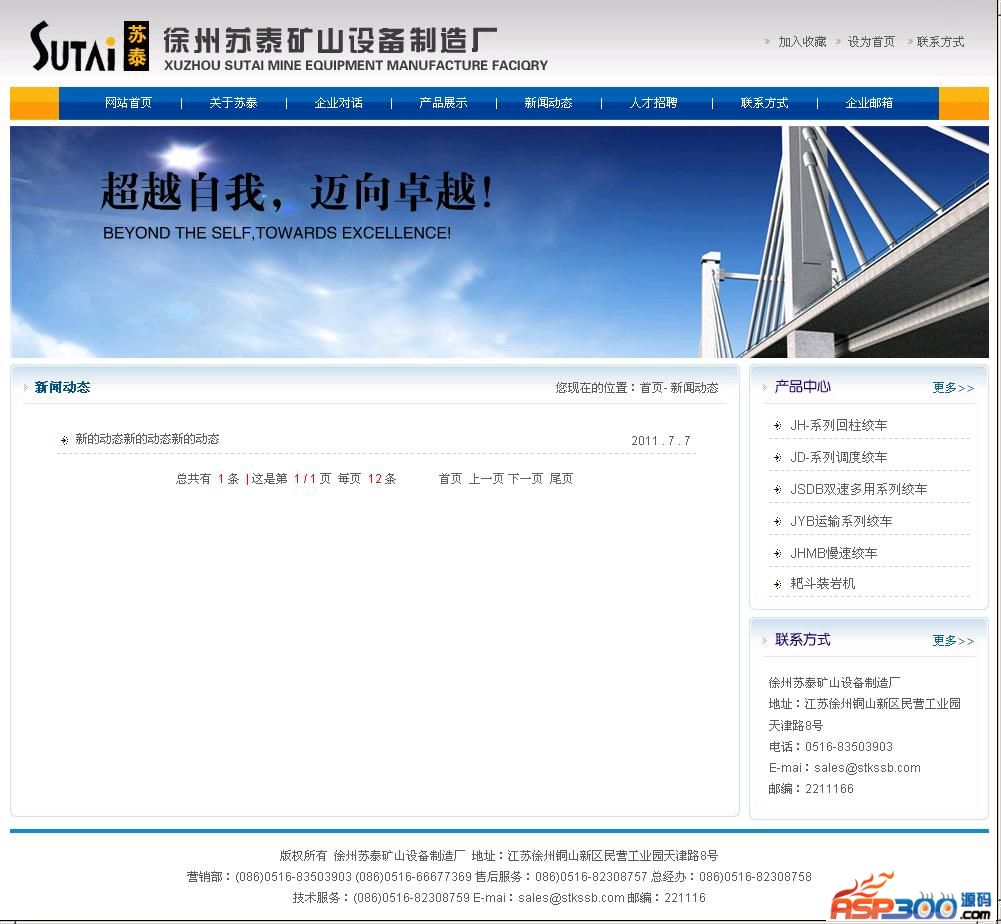
Task: Click sidebar email sales@stkssb.com
Action: tap(868, 768)
